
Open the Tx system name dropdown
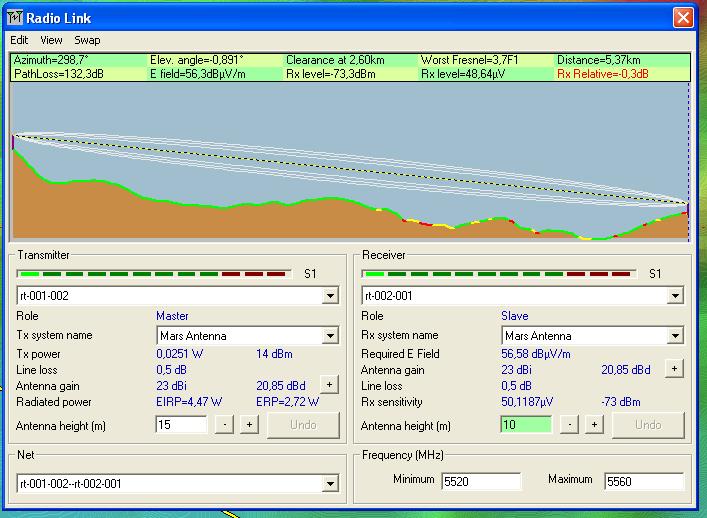click(330, 336)
